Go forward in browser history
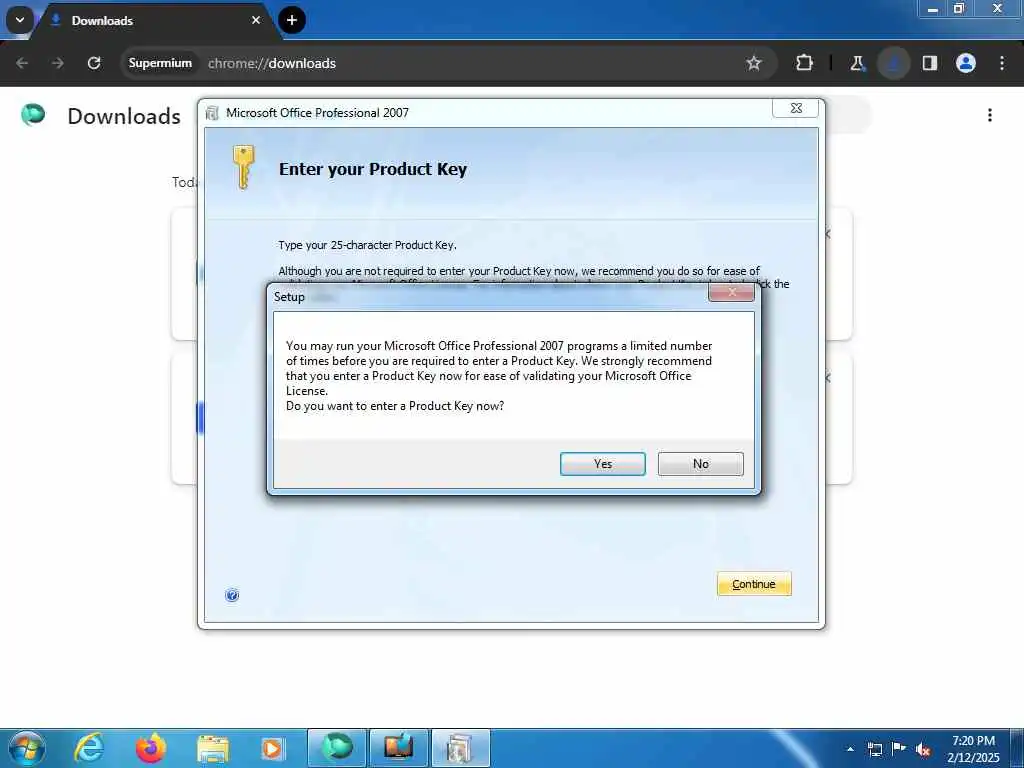 pyautogui.click(x=57, y=63)
